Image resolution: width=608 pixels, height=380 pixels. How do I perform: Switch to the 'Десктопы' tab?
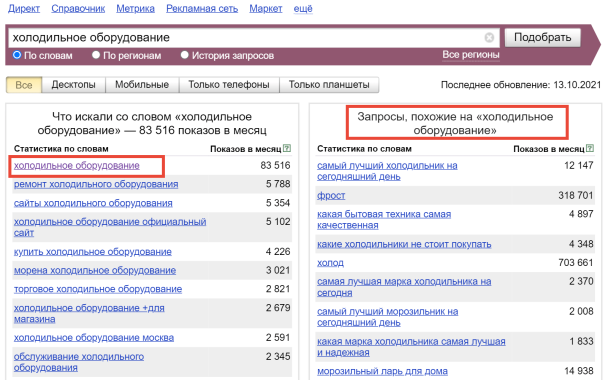pyautogui.click(x=73, y=85)
